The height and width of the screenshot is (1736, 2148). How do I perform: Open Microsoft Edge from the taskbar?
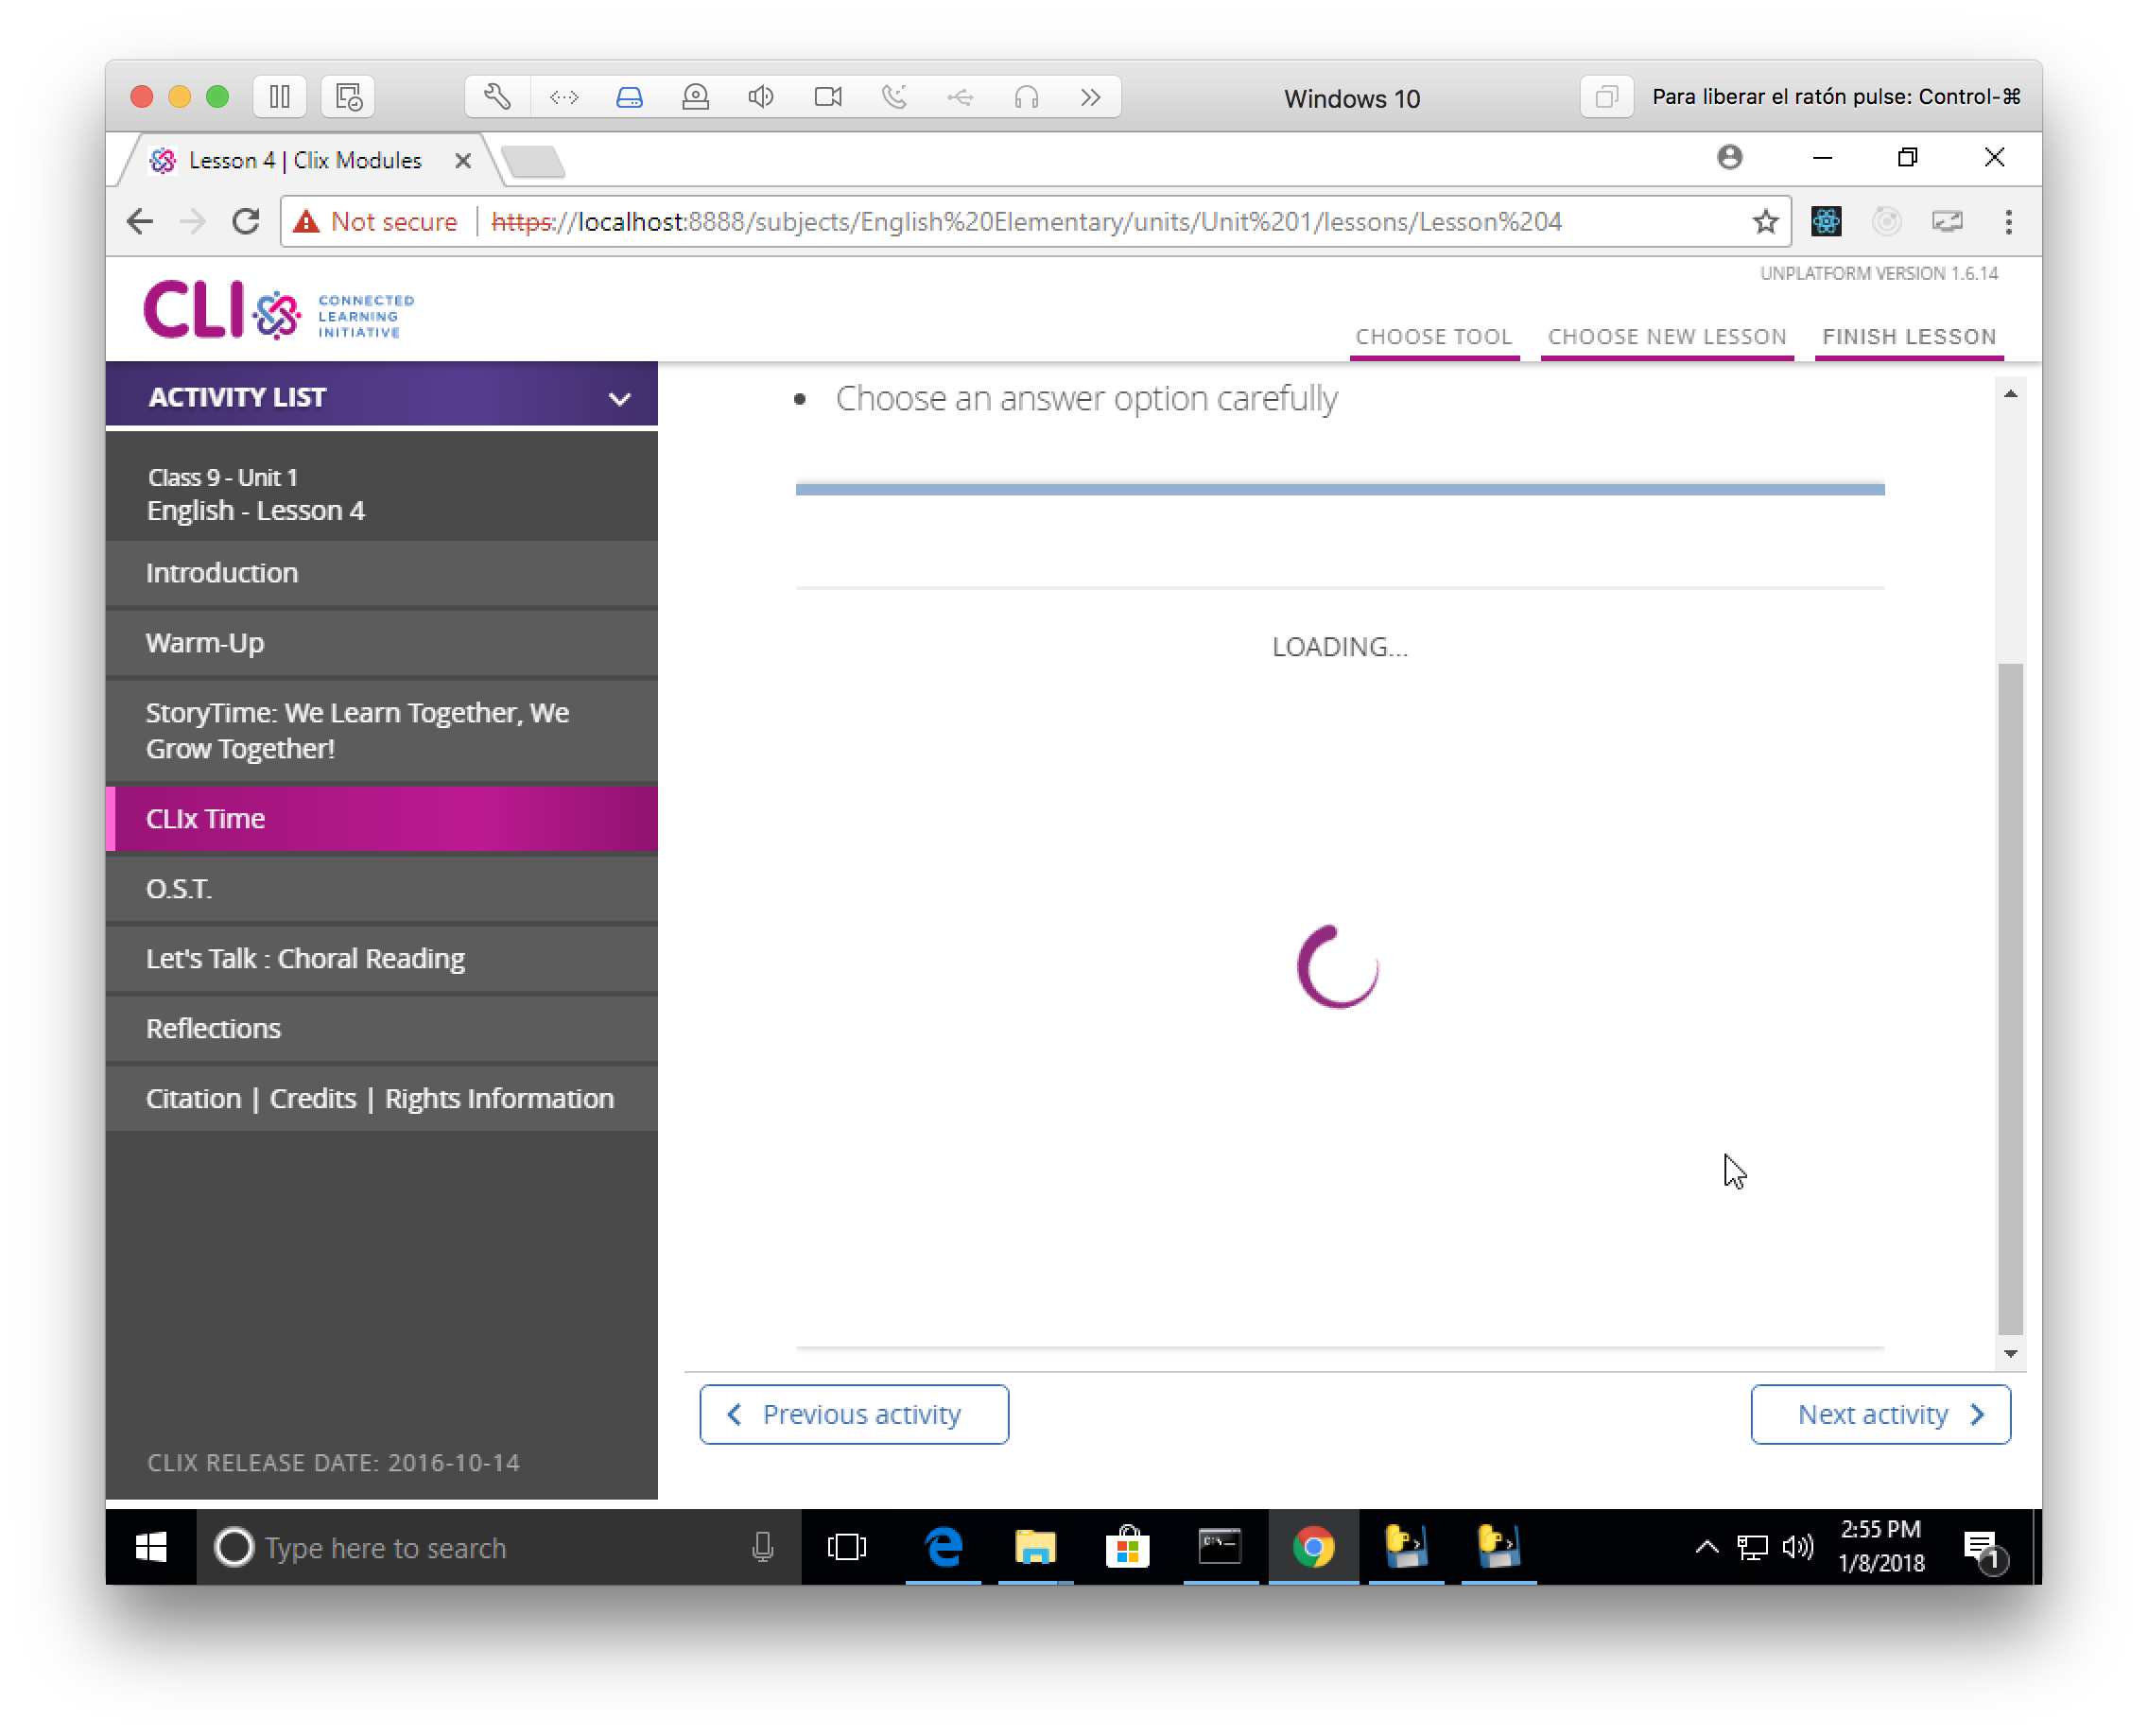(943, 1547)
